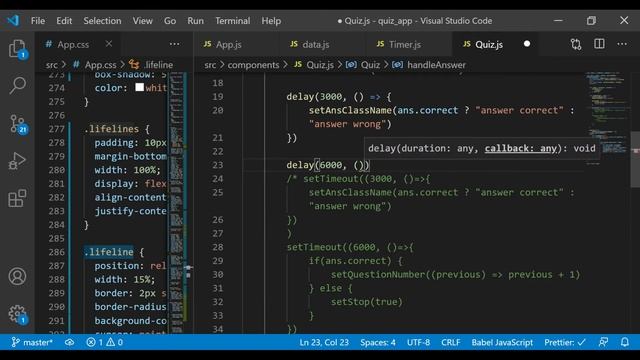Open the Terminal menu

click(233, 21)
